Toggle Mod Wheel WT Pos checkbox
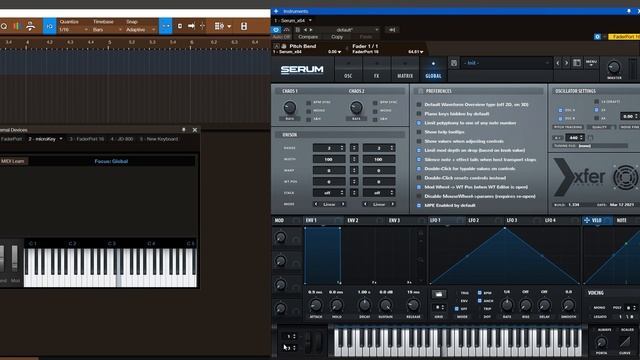The width and height of the screenshot is (640, 360). click(419, 187)
